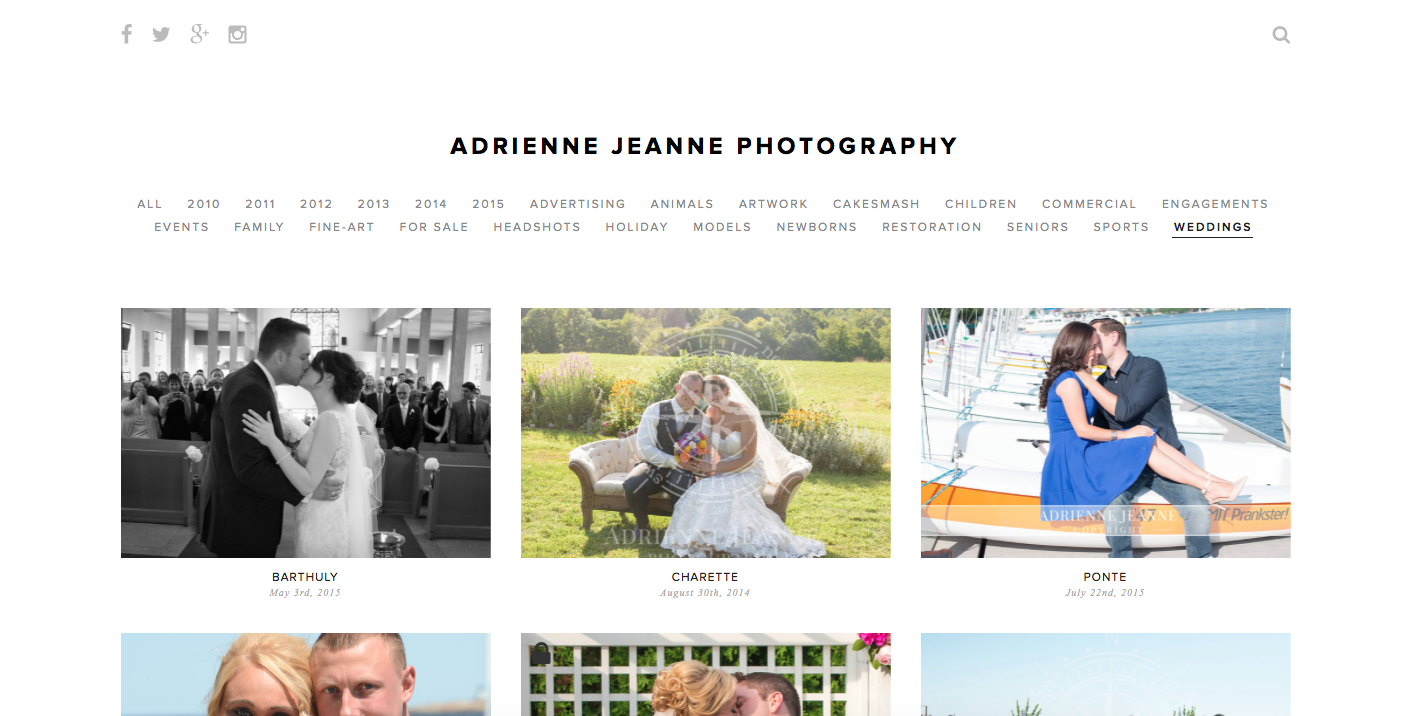Show ALL galleries
Screen dimensions: 1407x716
(150, 204)
